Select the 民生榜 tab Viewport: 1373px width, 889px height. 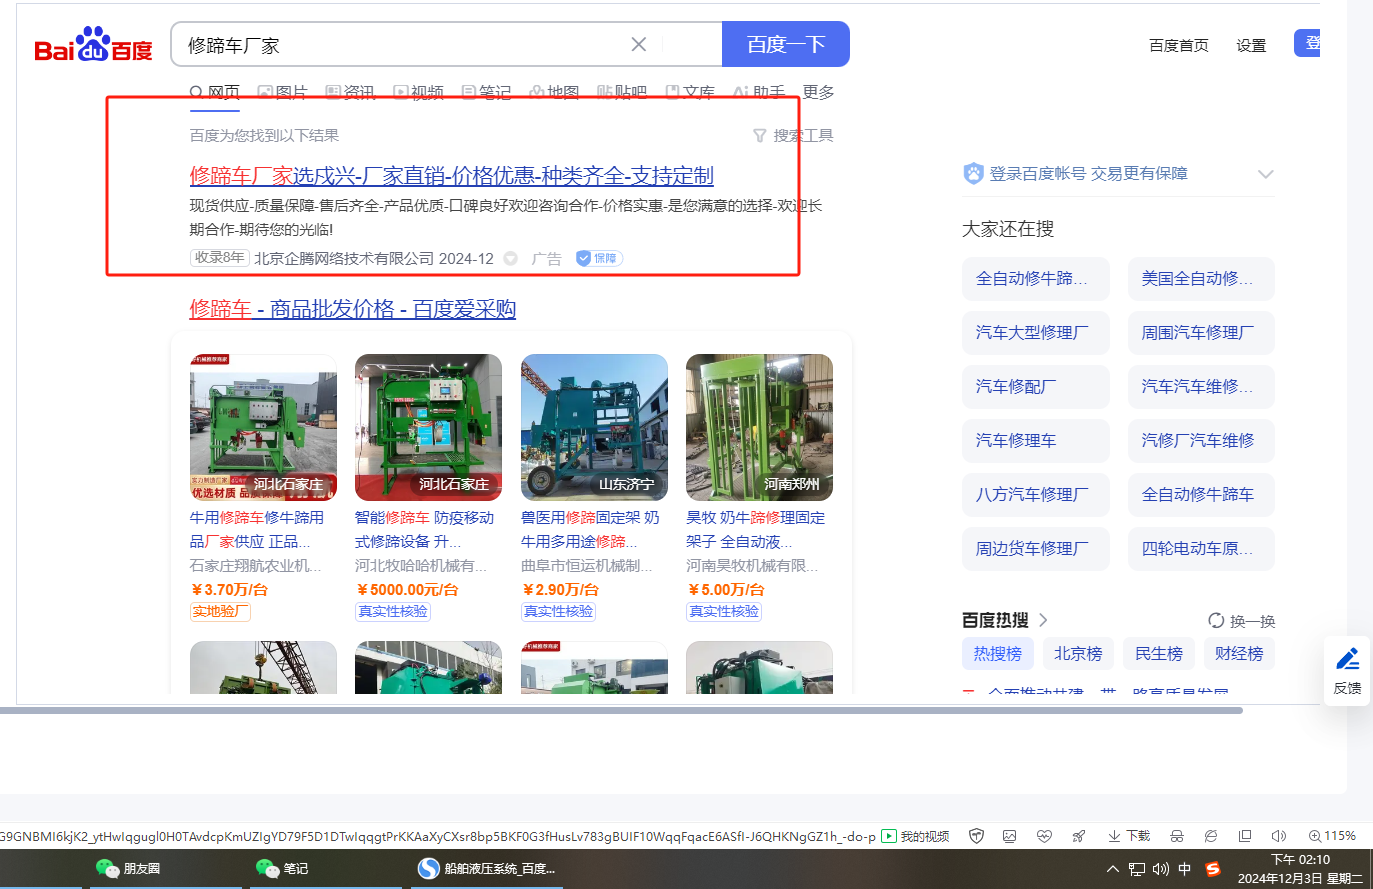[1159, 654]
